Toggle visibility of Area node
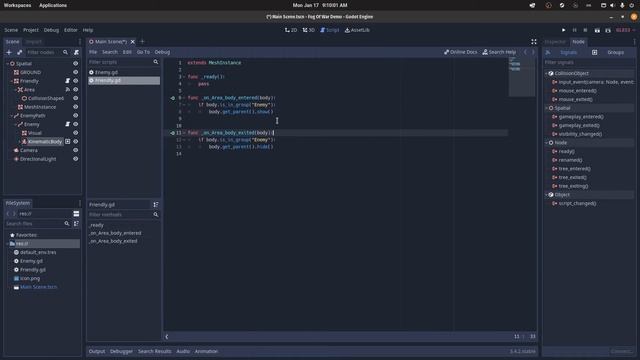 tap(76, 89)
